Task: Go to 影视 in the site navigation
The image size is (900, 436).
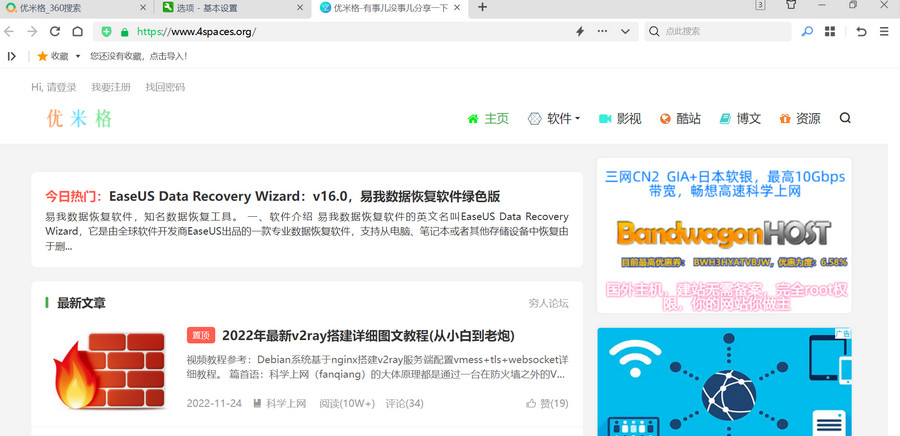Action: tap(620, 118)
